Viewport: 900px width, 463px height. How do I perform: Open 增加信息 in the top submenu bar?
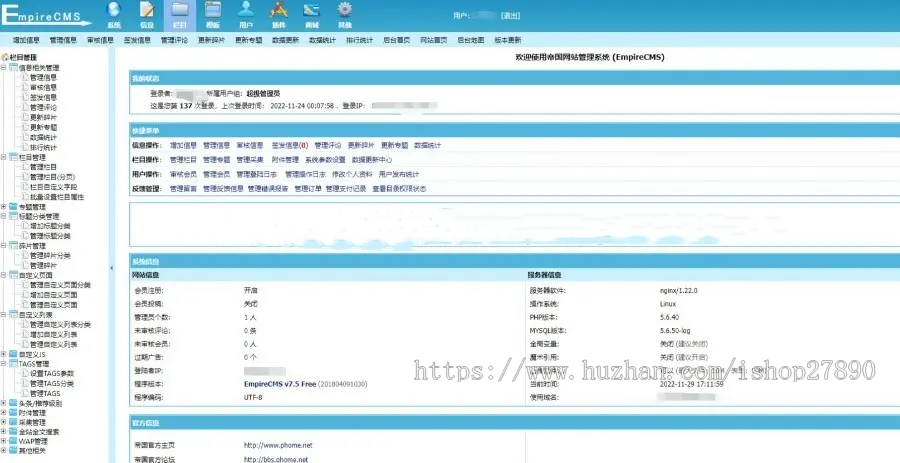26,40
